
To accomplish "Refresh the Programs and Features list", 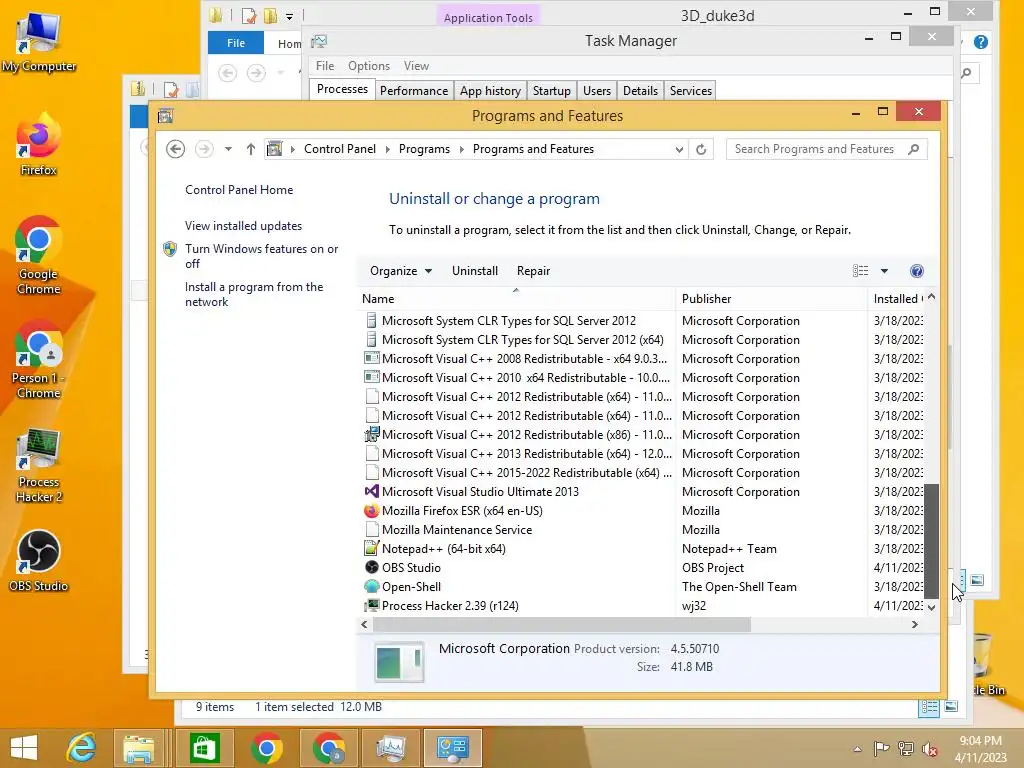I will 701,149.
